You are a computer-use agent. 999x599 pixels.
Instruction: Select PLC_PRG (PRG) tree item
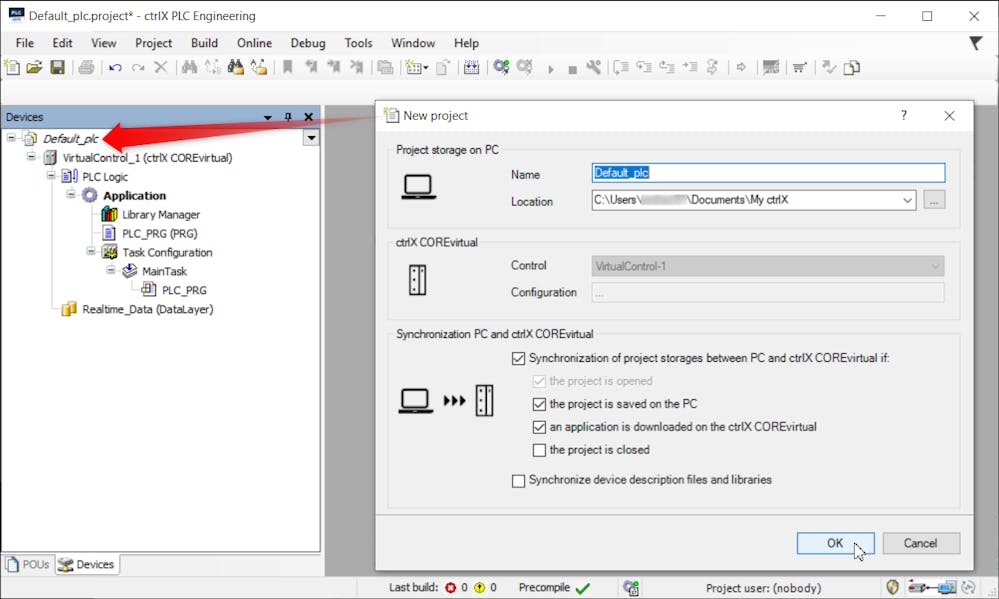[x=159, y=234]
